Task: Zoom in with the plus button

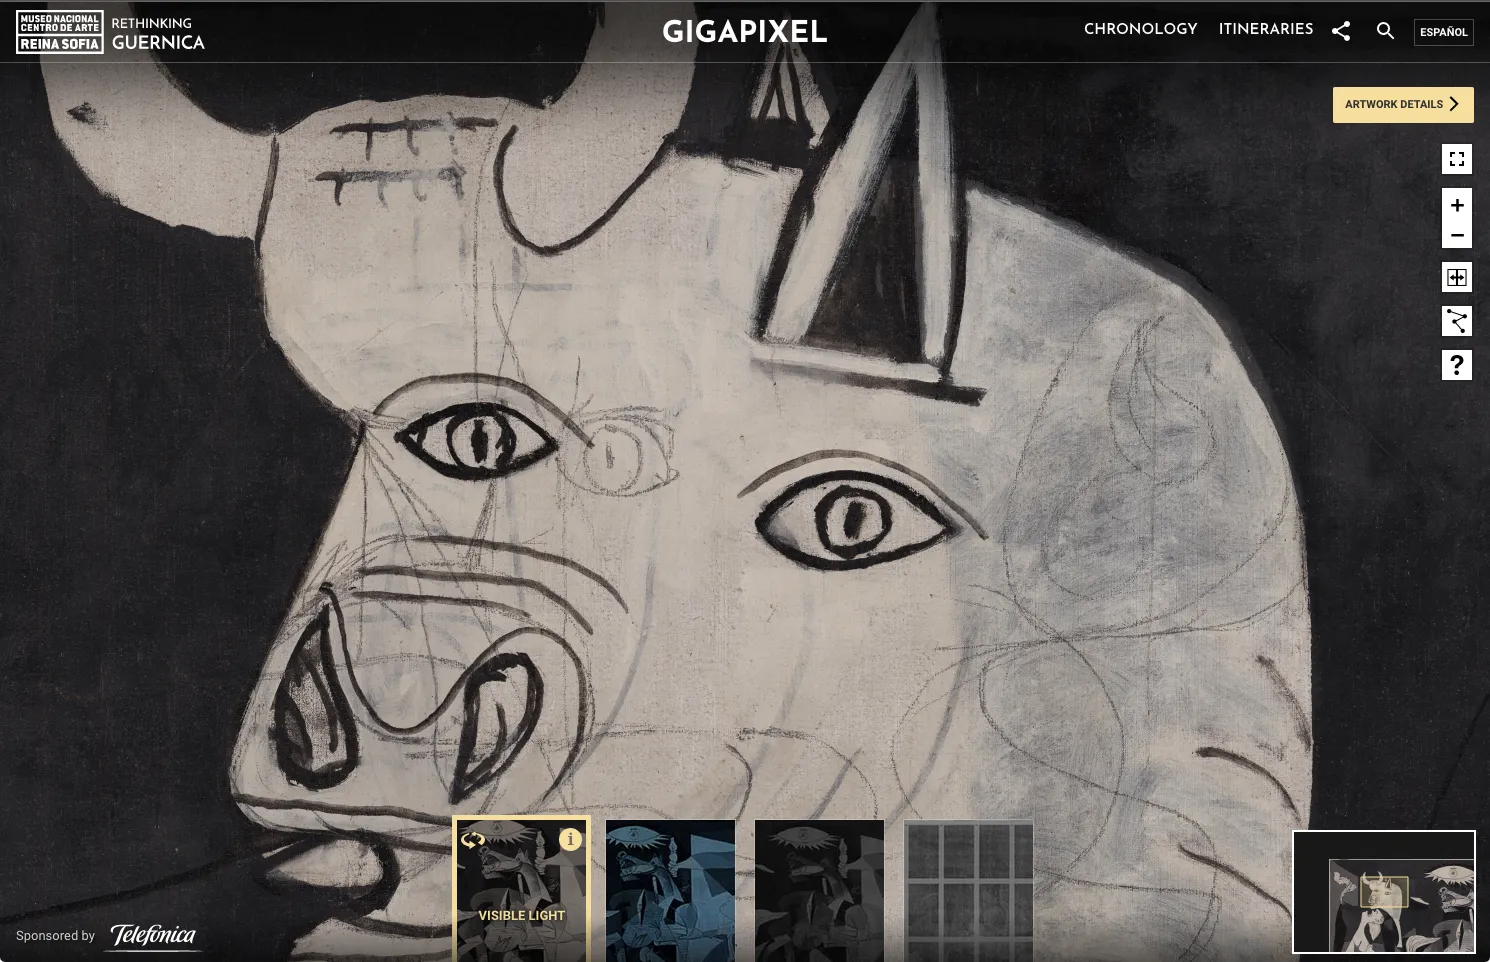Action: [1457, 205]
